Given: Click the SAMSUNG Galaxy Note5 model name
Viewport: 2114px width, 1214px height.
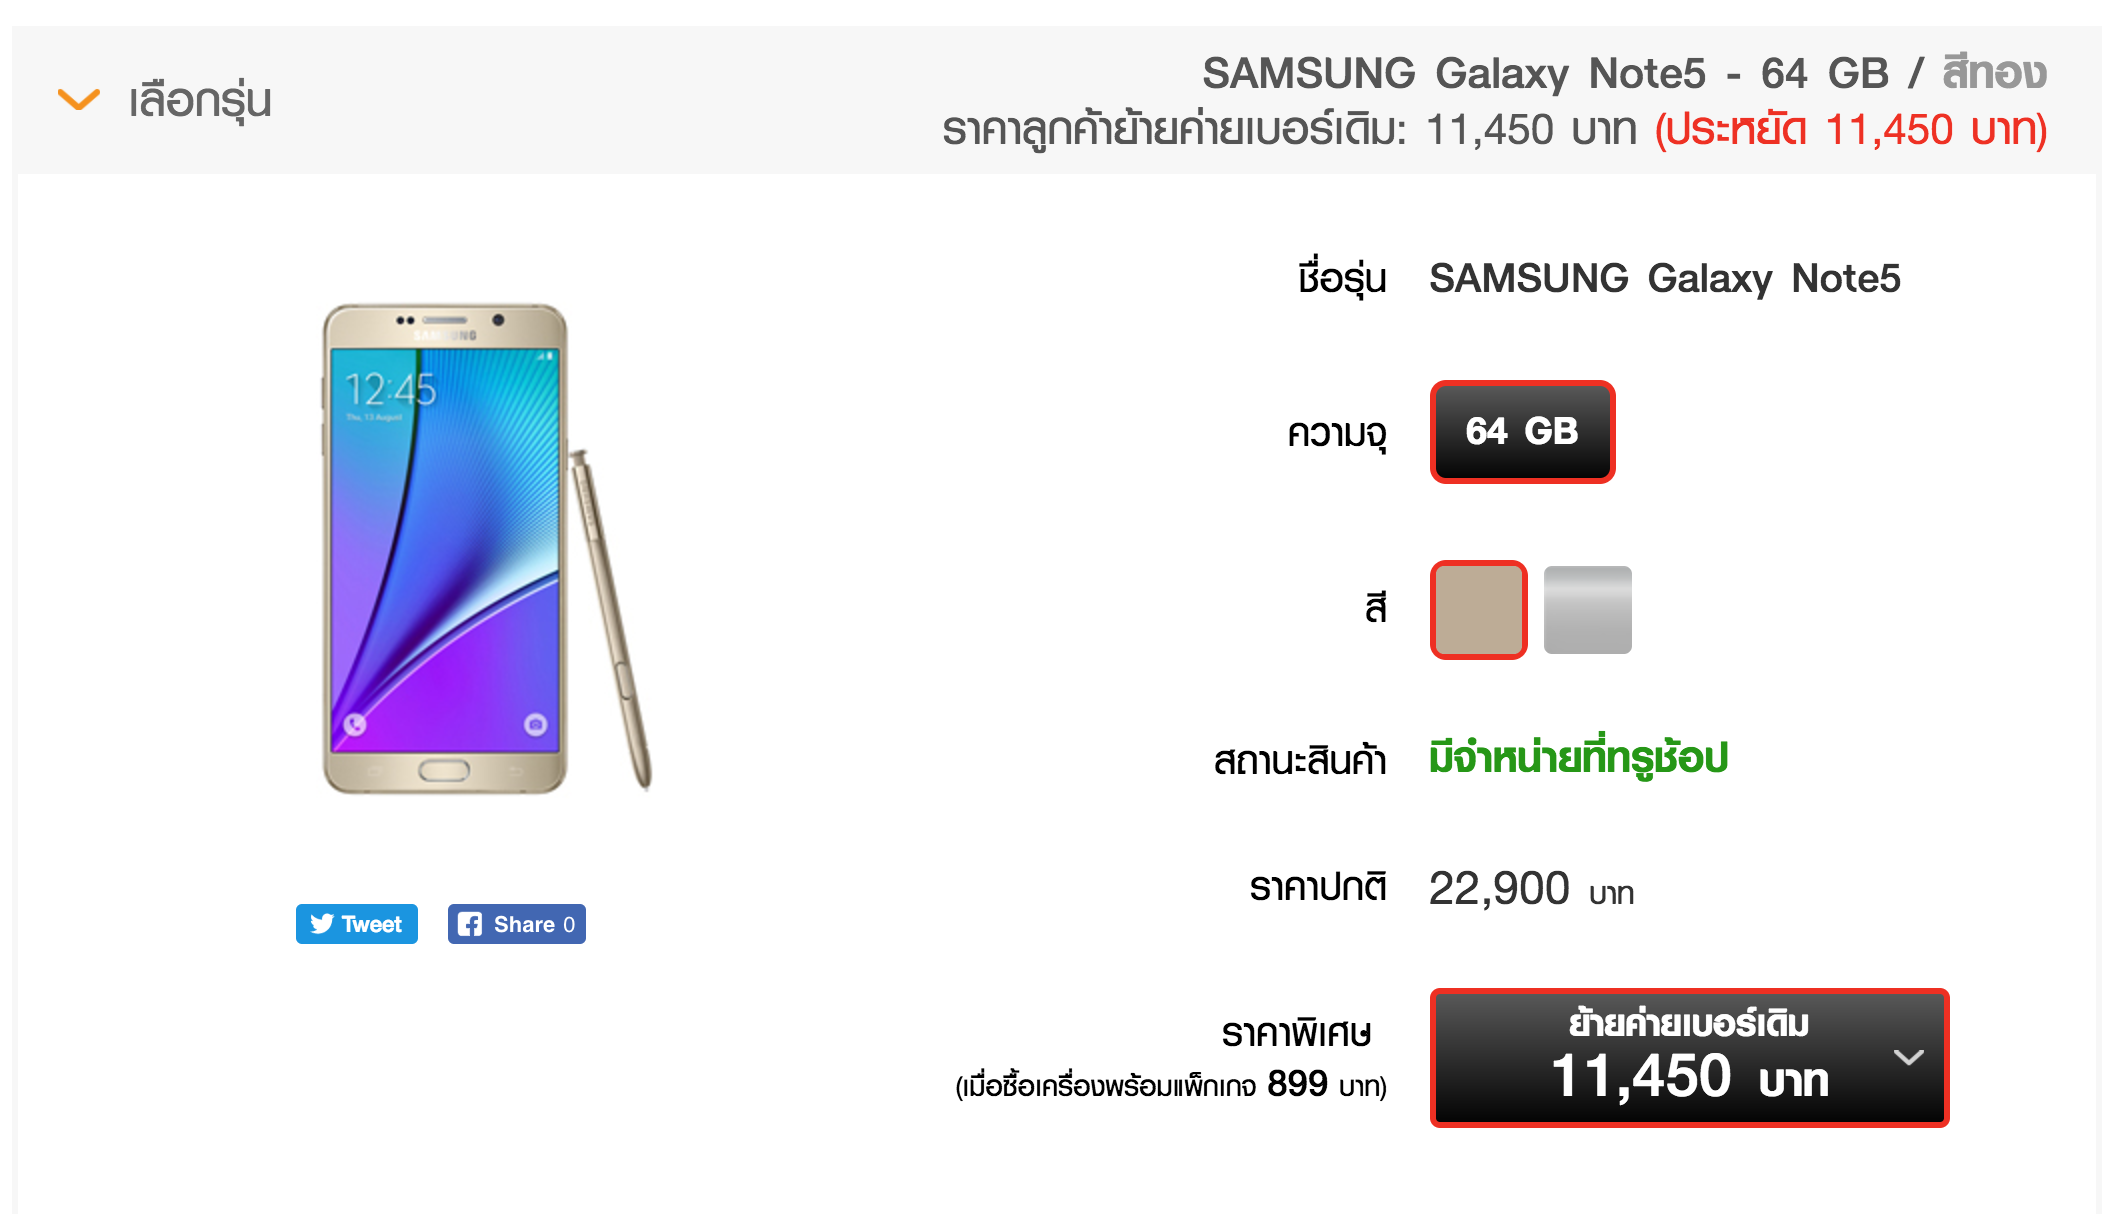Looking at the screenshot, I should tap(1665, 279).
